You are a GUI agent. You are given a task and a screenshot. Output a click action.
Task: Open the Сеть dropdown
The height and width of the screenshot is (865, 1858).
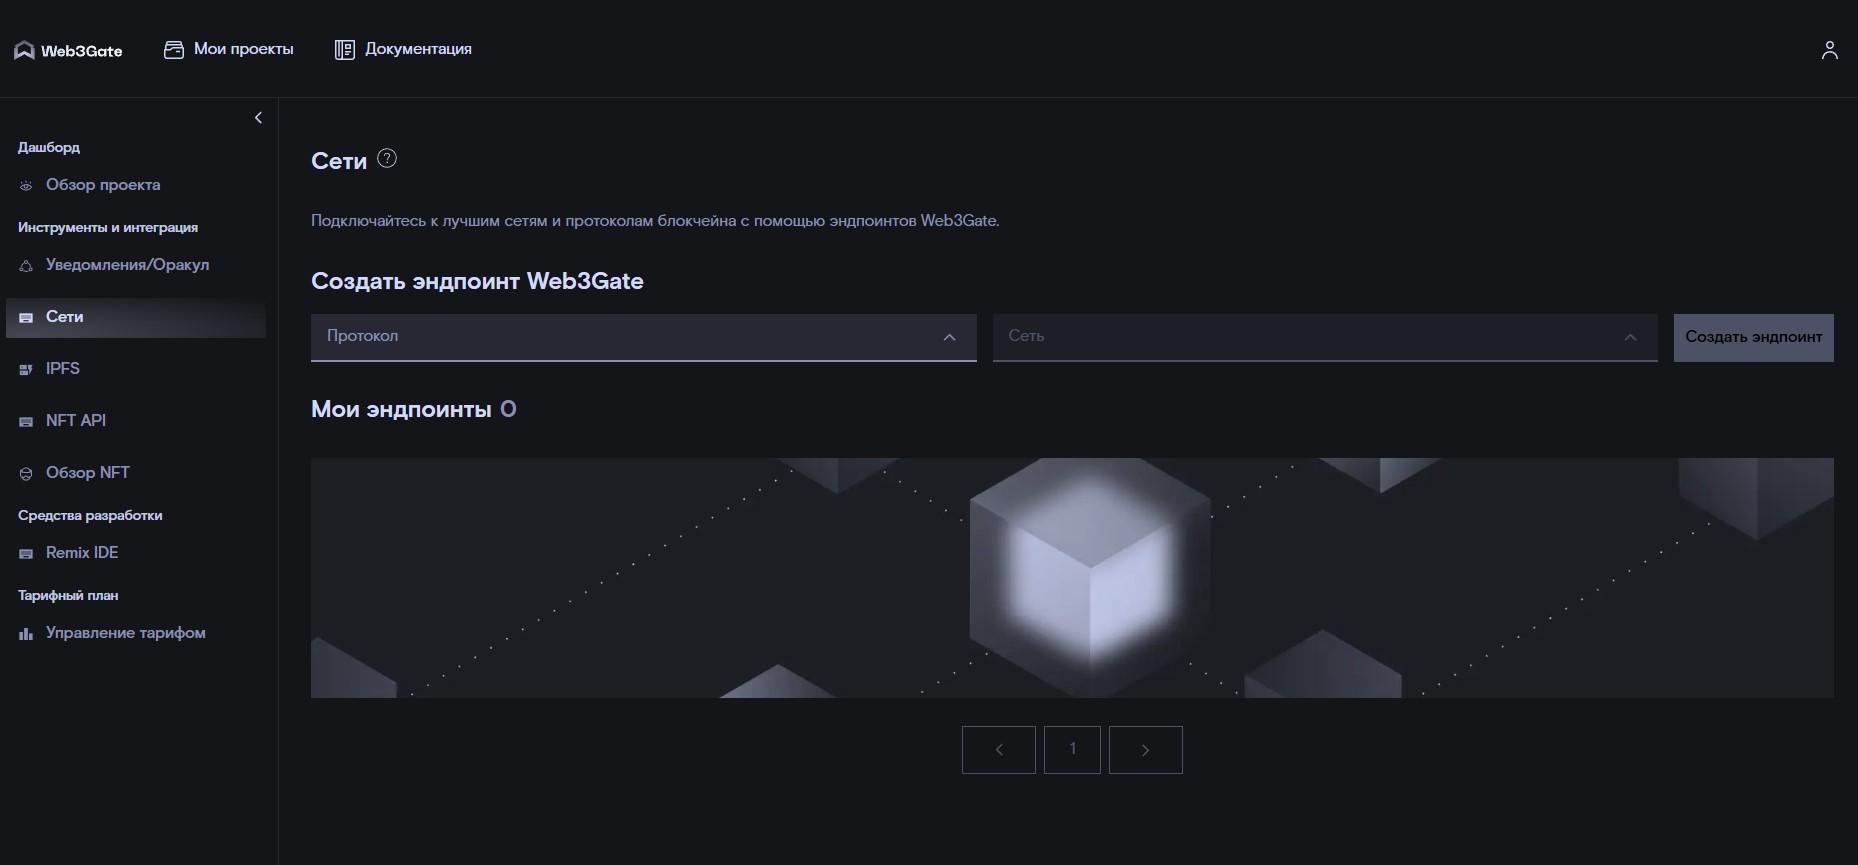(x=1325, y=337)
